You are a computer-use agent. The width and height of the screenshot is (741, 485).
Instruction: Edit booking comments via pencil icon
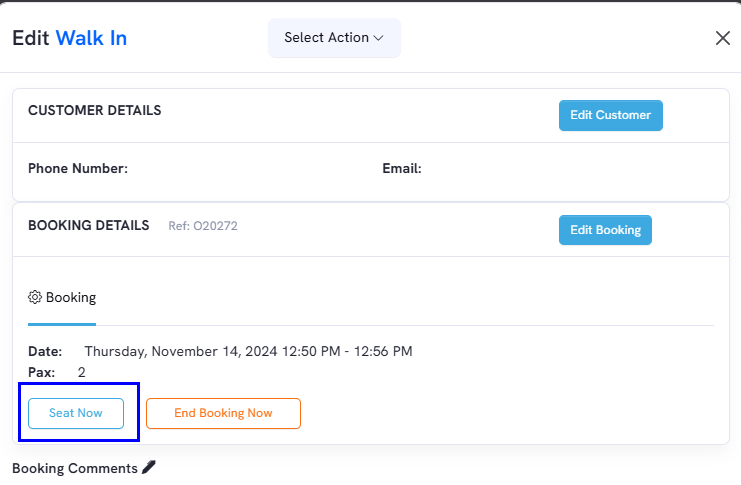149,467
